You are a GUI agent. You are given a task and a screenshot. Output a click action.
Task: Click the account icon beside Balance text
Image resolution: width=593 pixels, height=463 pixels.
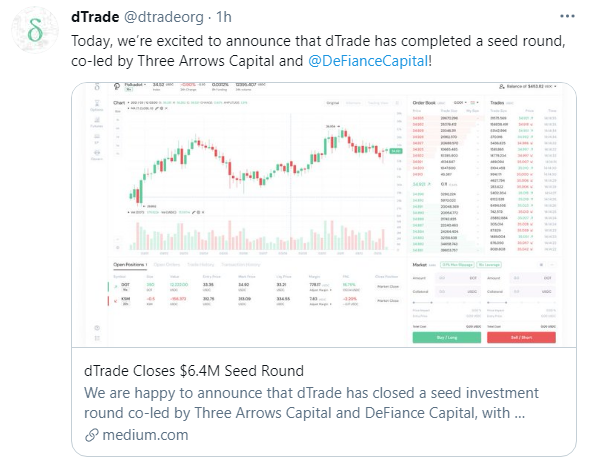tap(501, 87)
